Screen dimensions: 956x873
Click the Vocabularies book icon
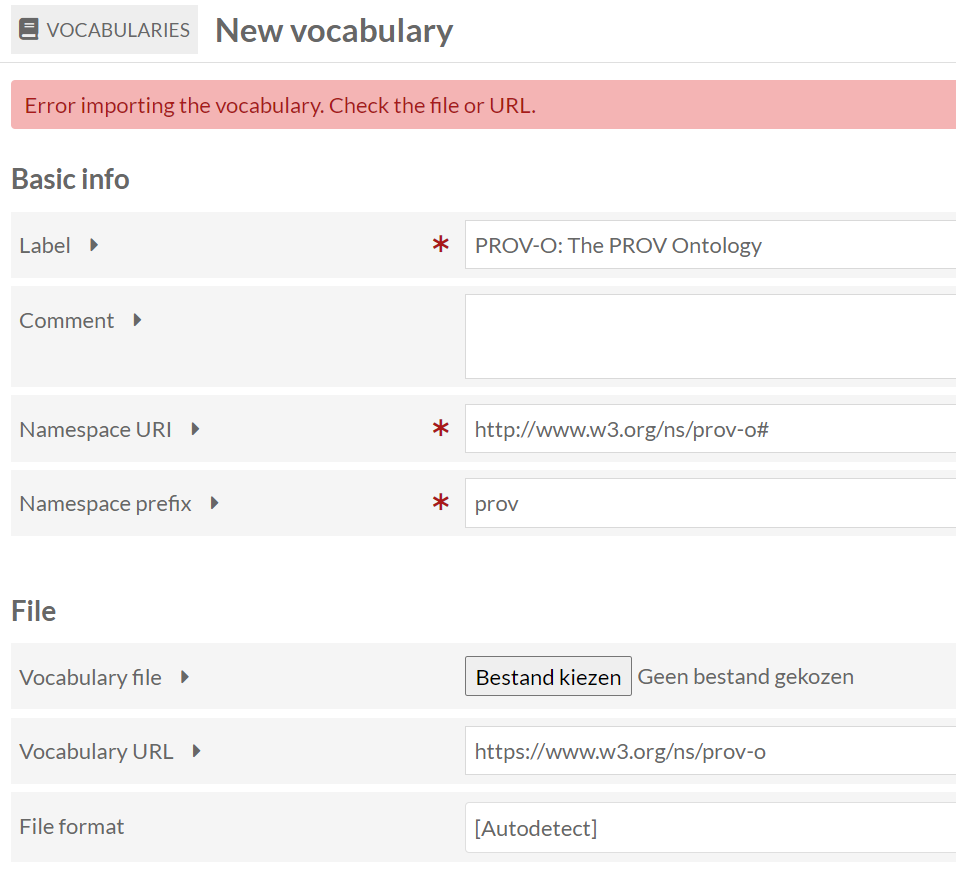click(29, 29)
